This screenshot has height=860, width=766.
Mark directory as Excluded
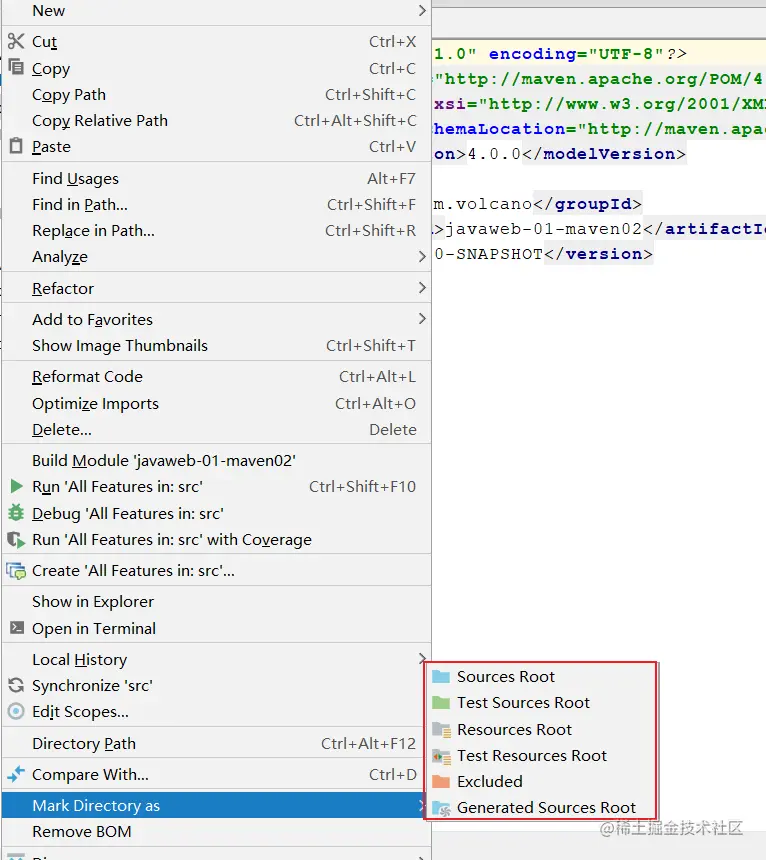pos(541,782)
